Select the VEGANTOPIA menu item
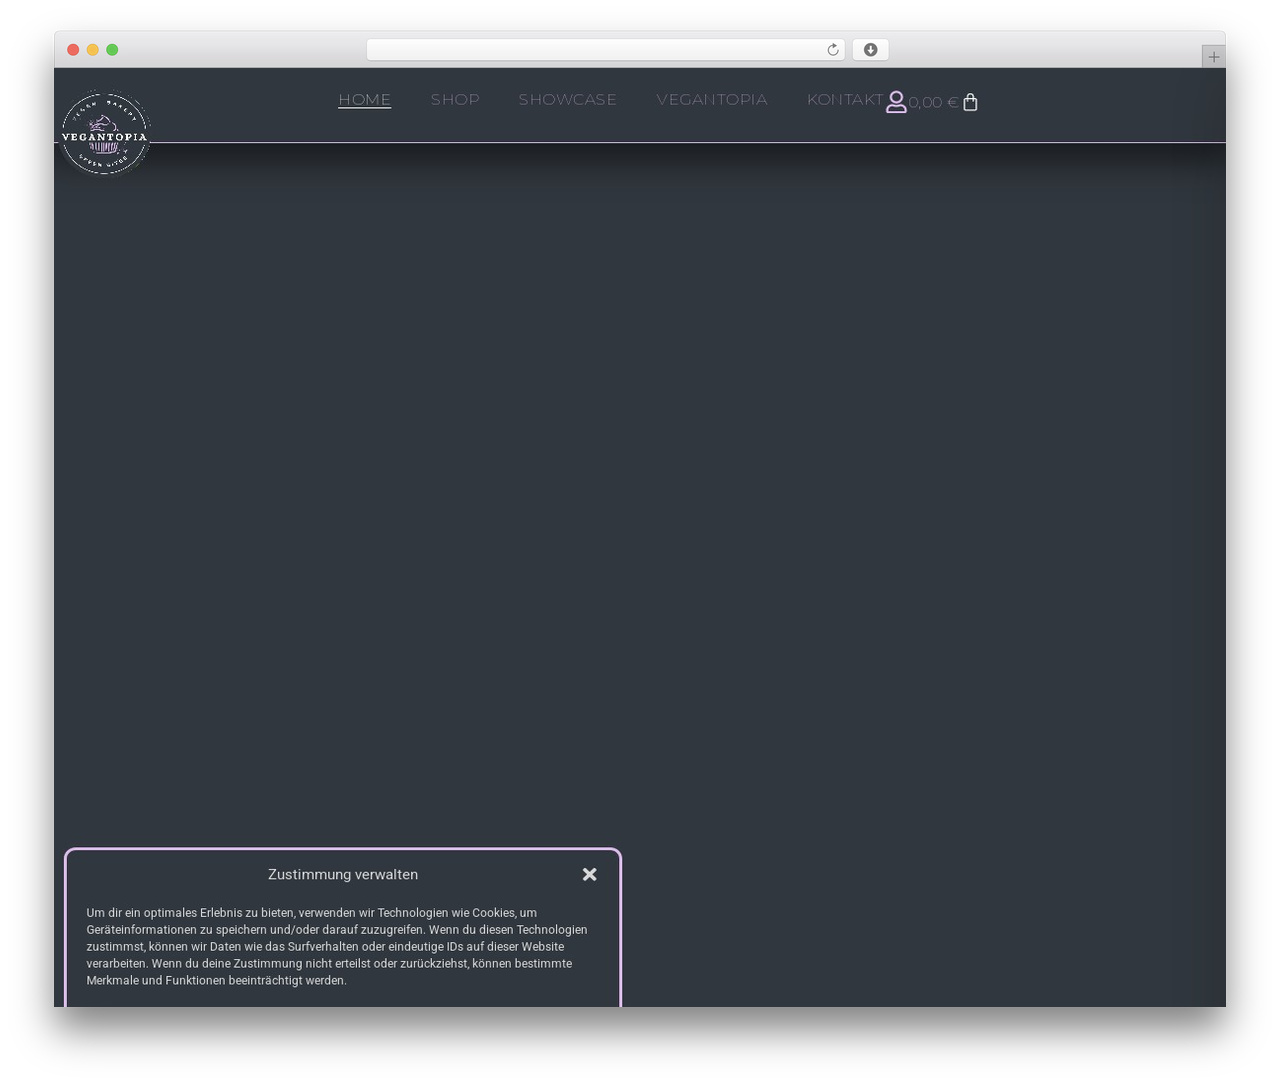 (712, 99)
